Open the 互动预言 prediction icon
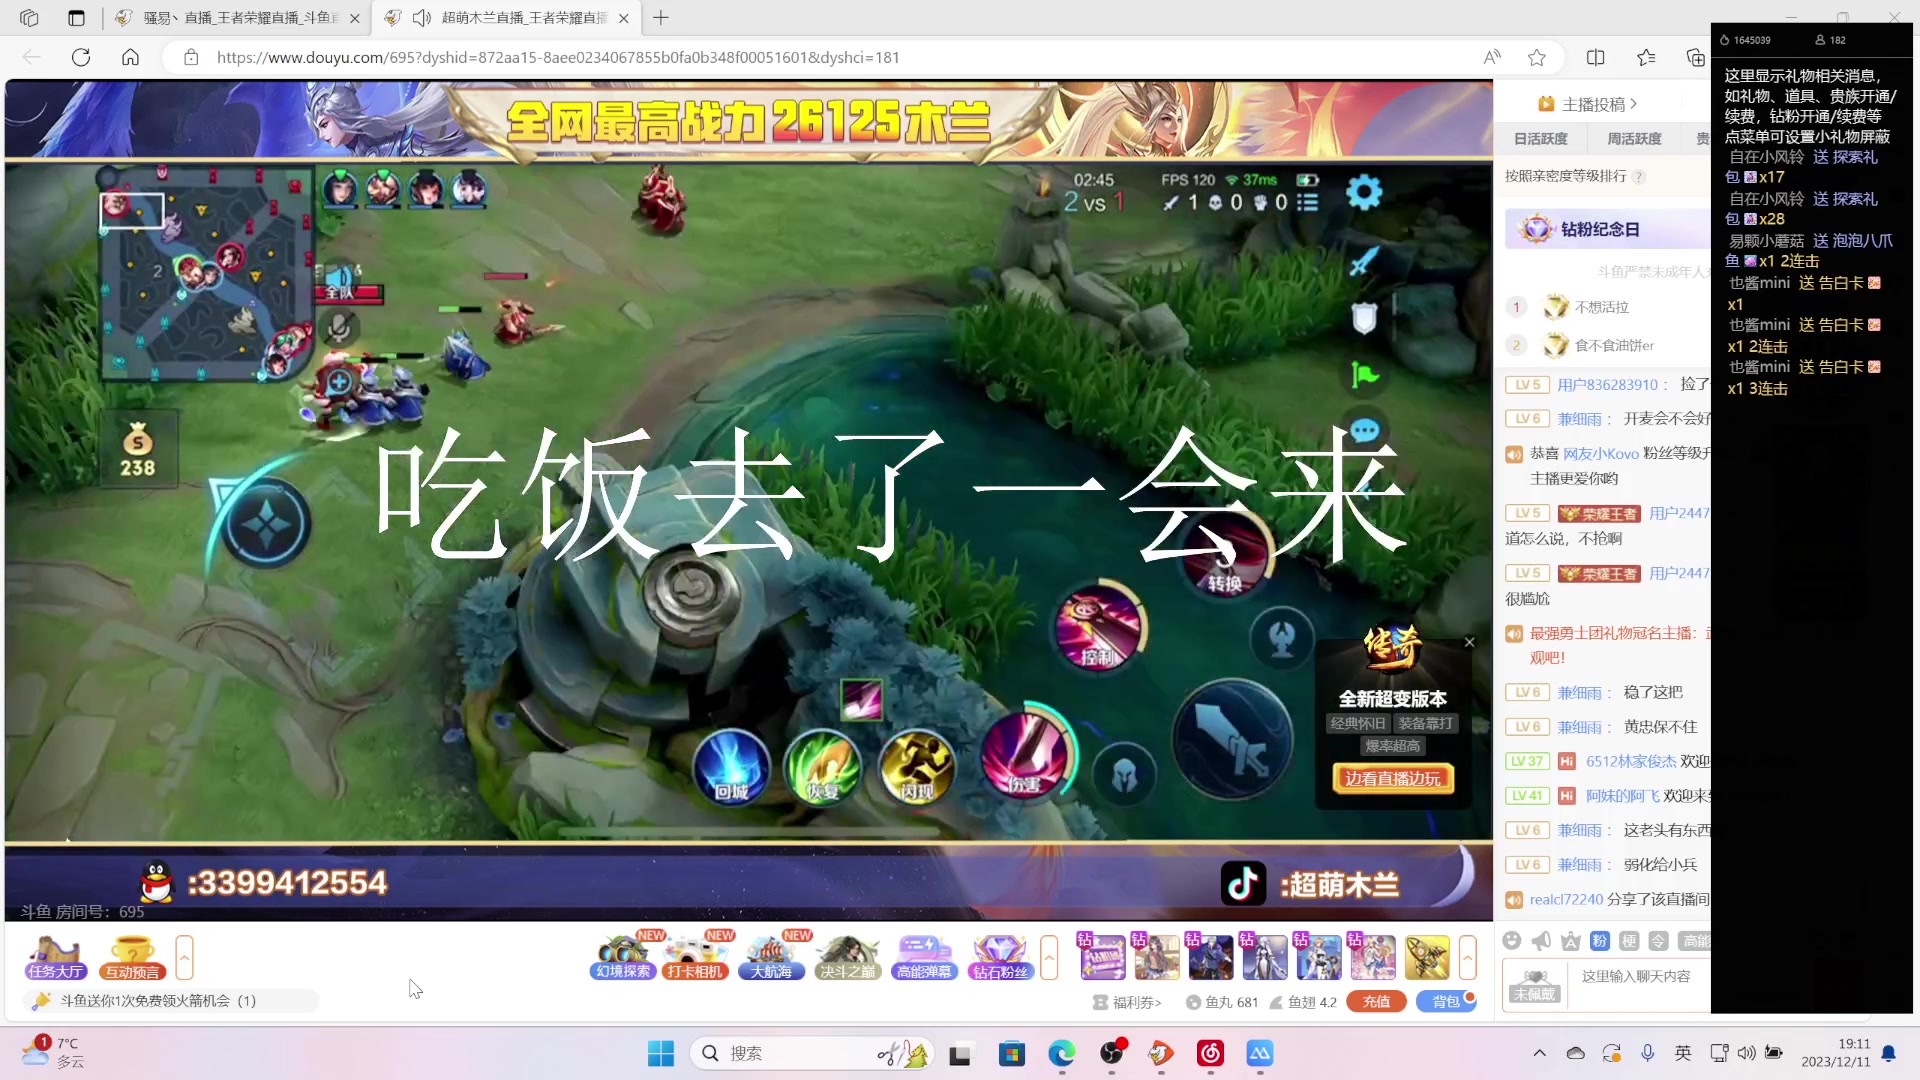 [132, 957]
